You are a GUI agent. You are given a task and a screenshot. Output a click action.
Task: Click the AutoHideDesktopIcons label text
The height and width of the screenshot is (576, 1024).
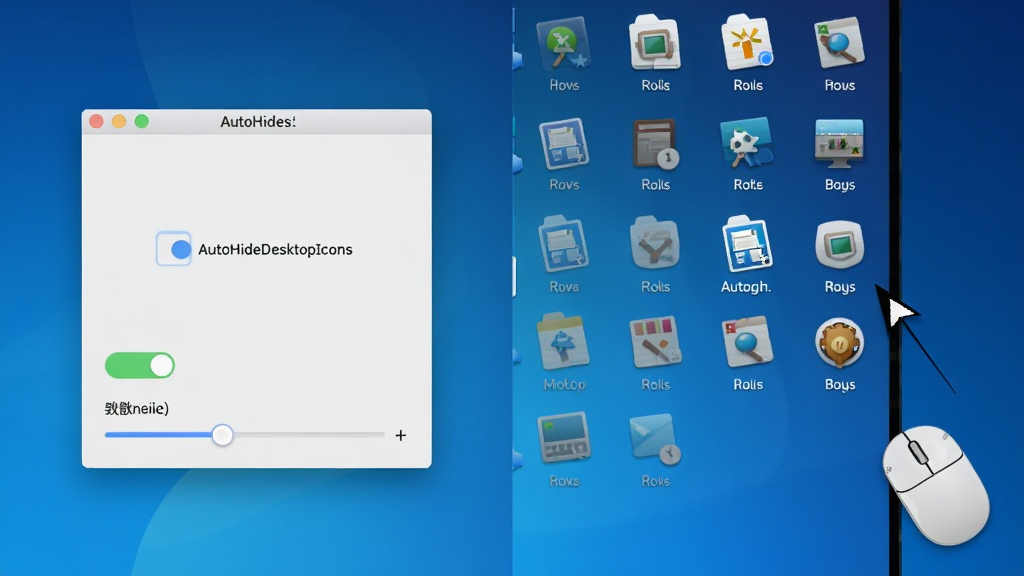[x=275, y=249]
